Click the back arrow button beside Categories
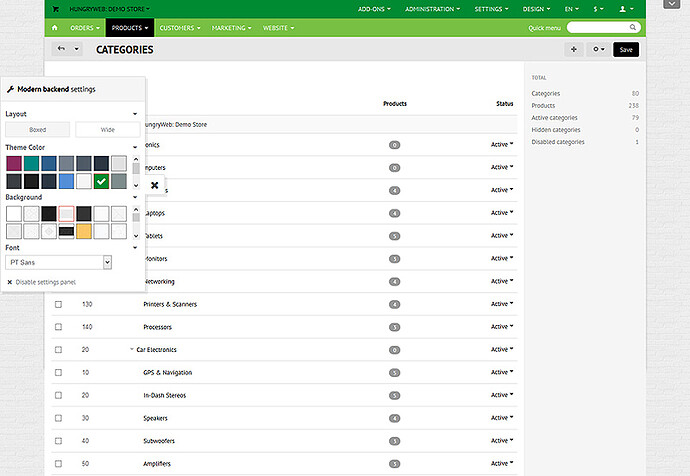The height and width of the screenshot is (476, 690). point(61,49)
